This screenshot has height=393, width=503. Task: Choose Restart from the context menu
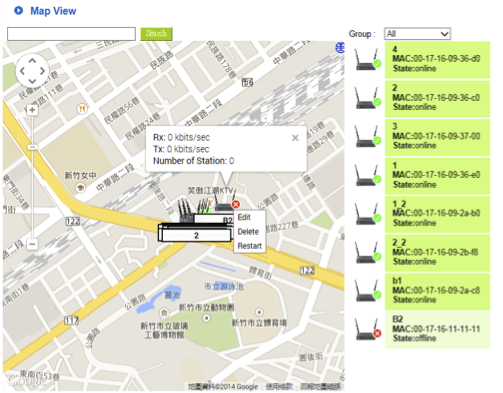(249, 246)
